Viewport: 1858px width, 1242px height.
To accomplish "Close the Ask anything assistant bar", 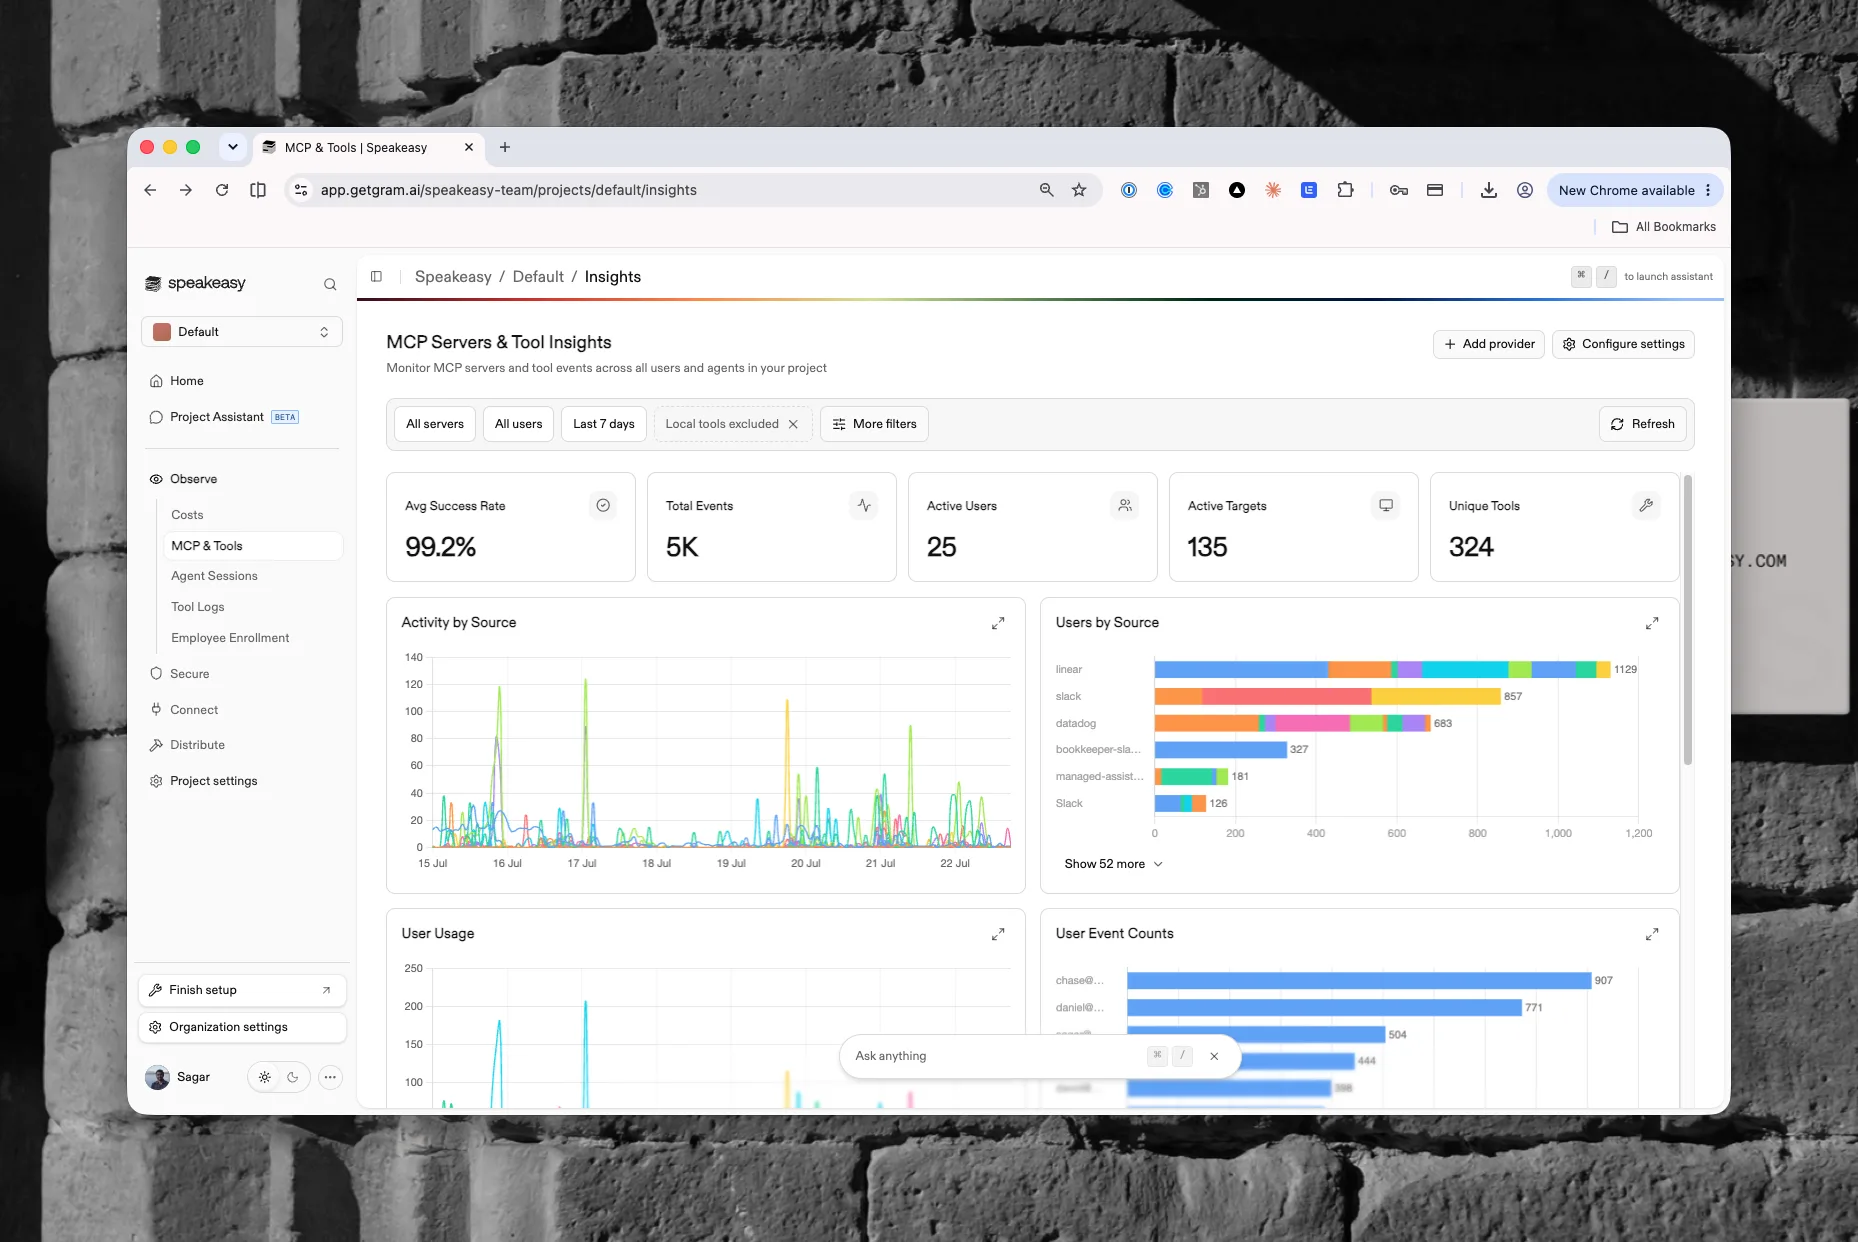I will click(x=1214, y=1056).
